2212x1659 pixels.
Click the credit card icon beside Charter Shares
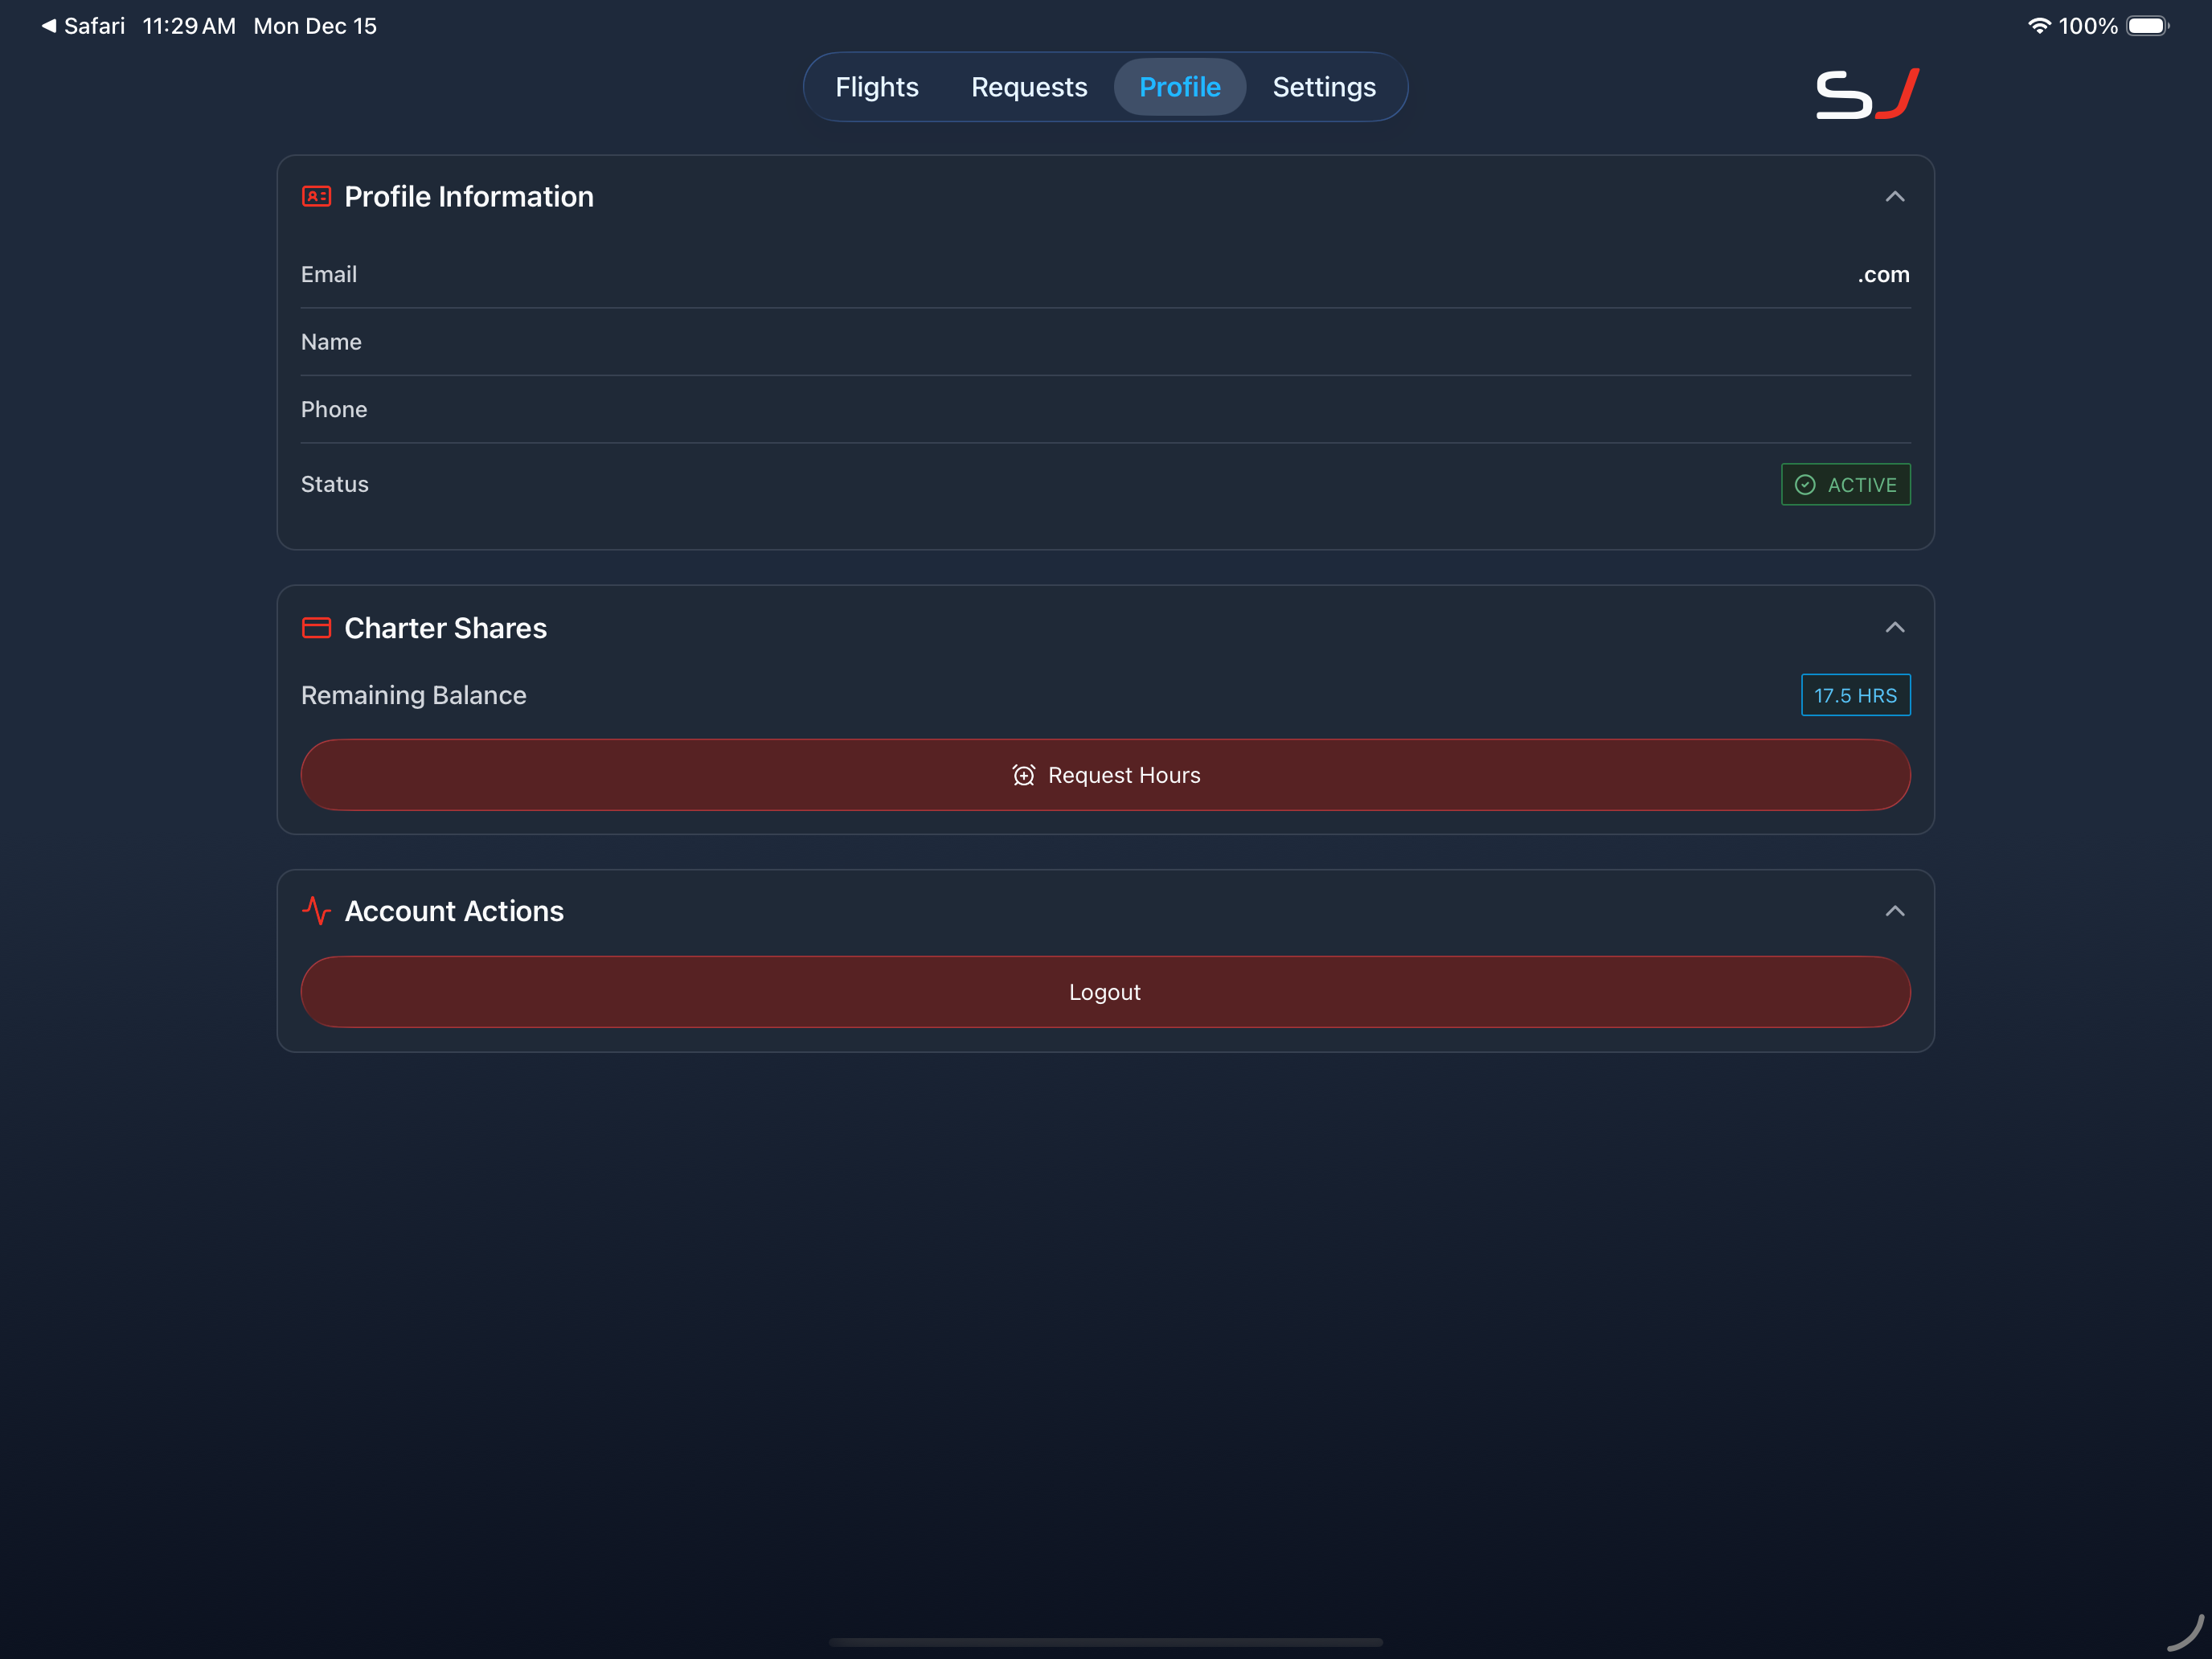tap(316, 628)
